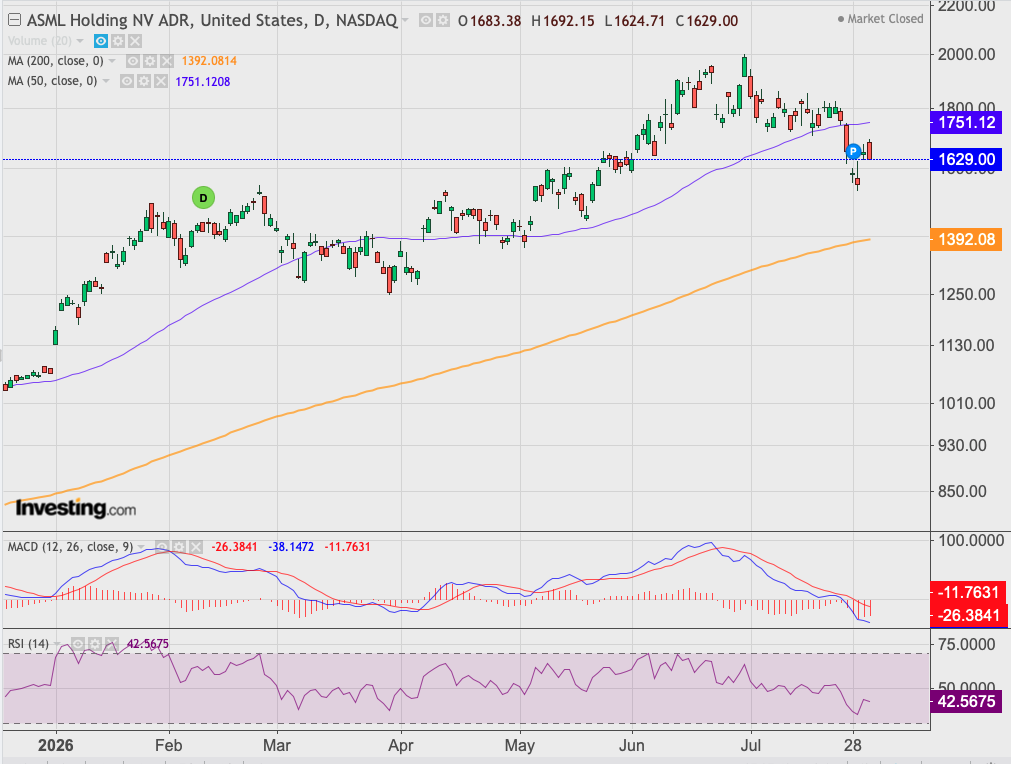The image size is (1011, 764).
Task: Click the Investing.com logo
Action: click(75, 508)
